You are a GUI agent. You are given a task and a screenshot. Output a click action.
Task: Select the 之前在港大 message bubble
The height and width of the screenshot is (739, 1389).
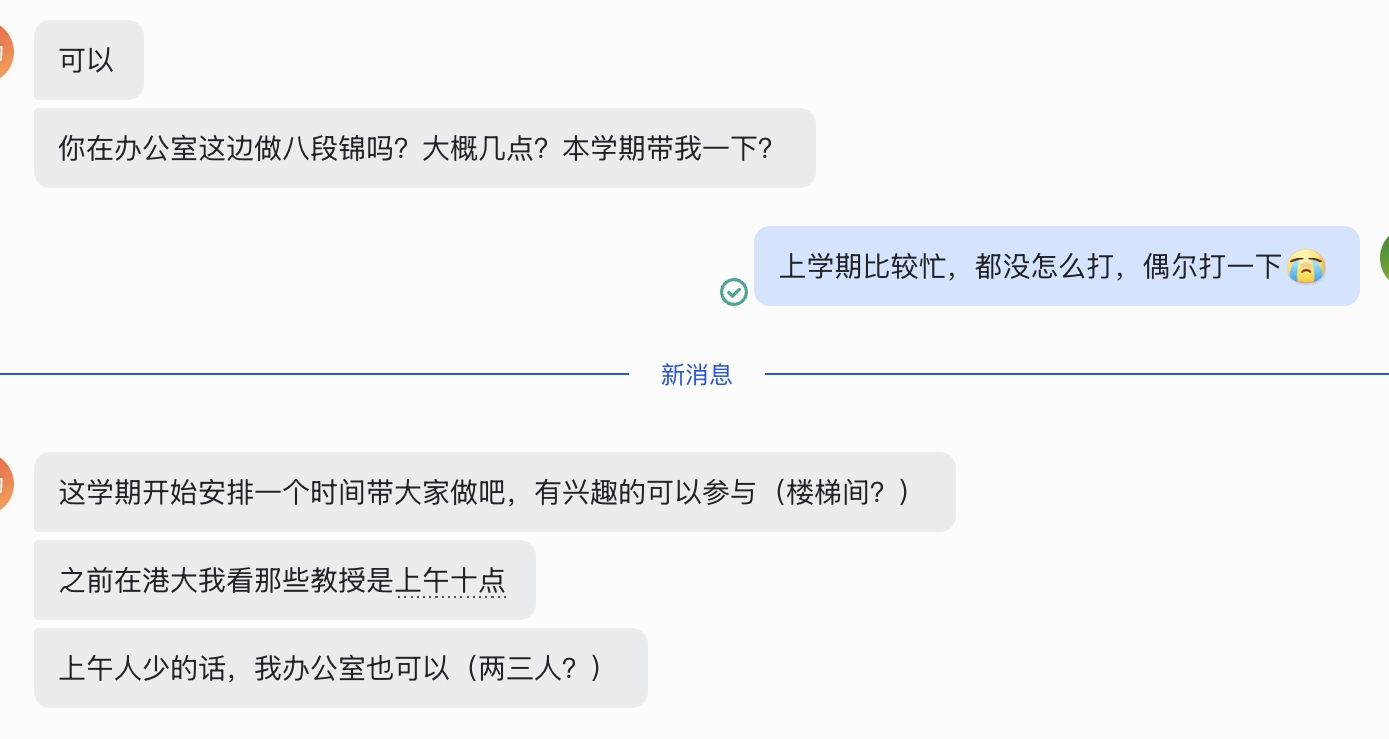click(x=285, y=580)
